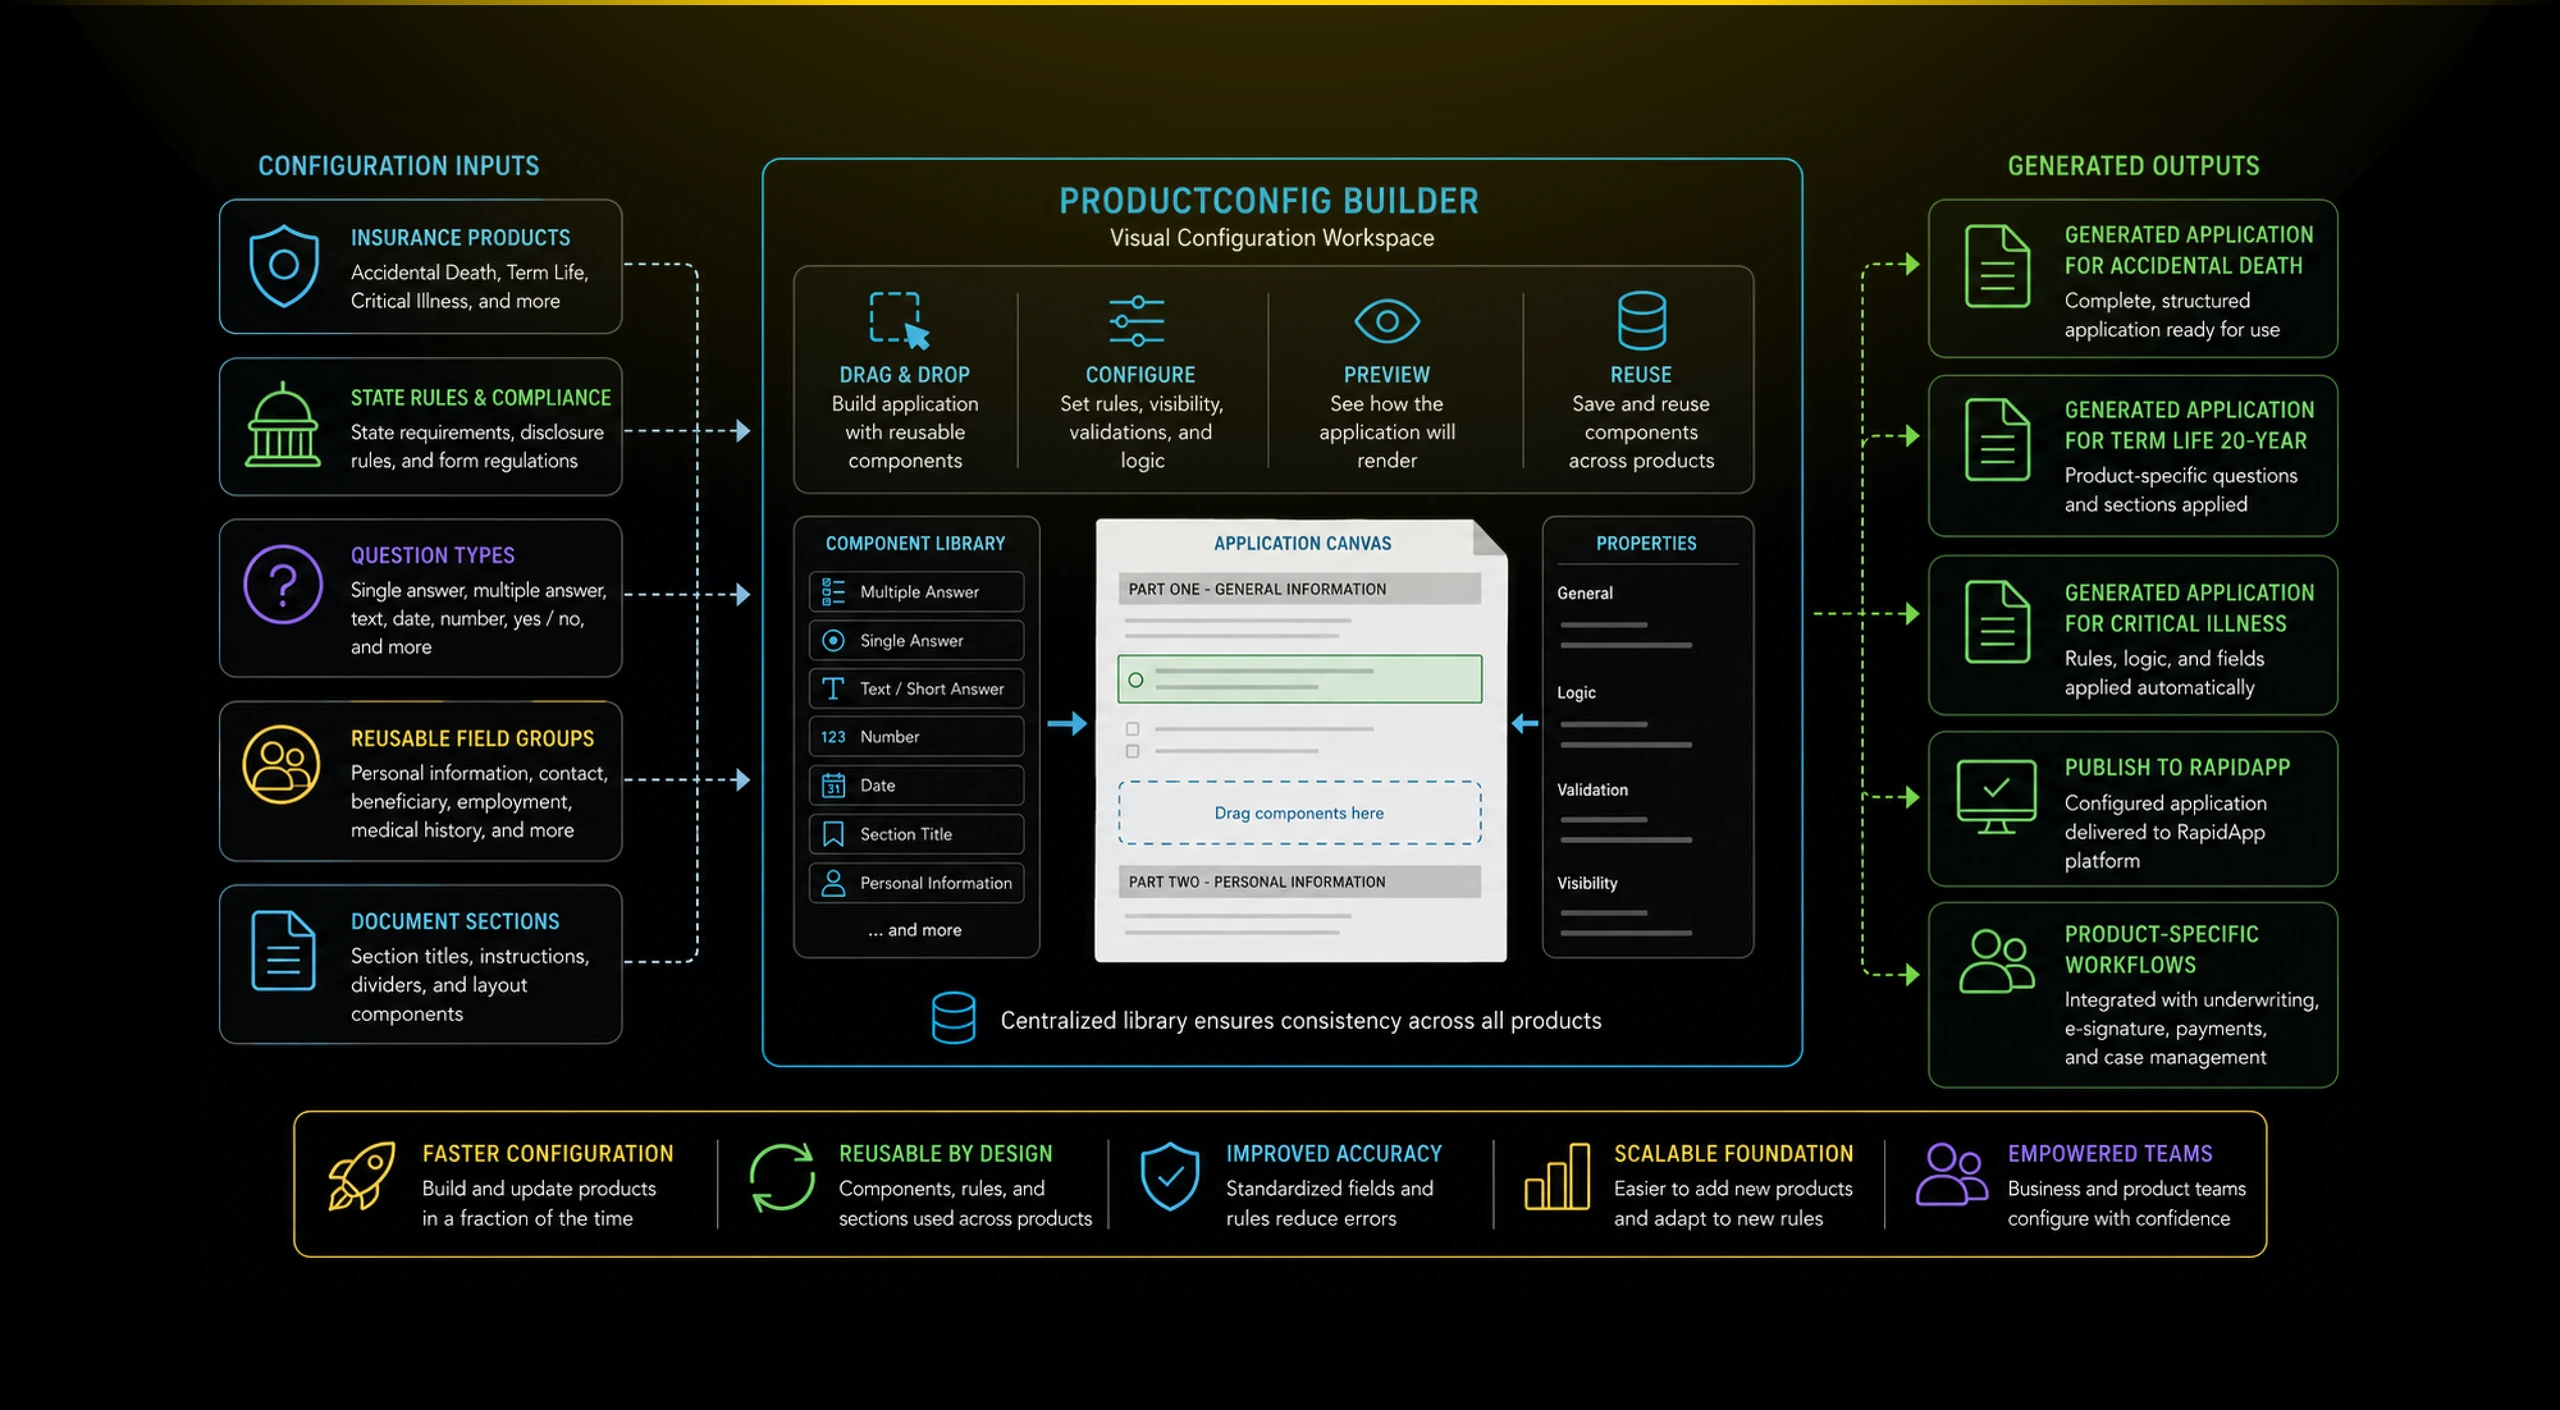Click the Accidental Death application document icon
This screenshot has height=1410, width=2560.
coord(1997,266)
